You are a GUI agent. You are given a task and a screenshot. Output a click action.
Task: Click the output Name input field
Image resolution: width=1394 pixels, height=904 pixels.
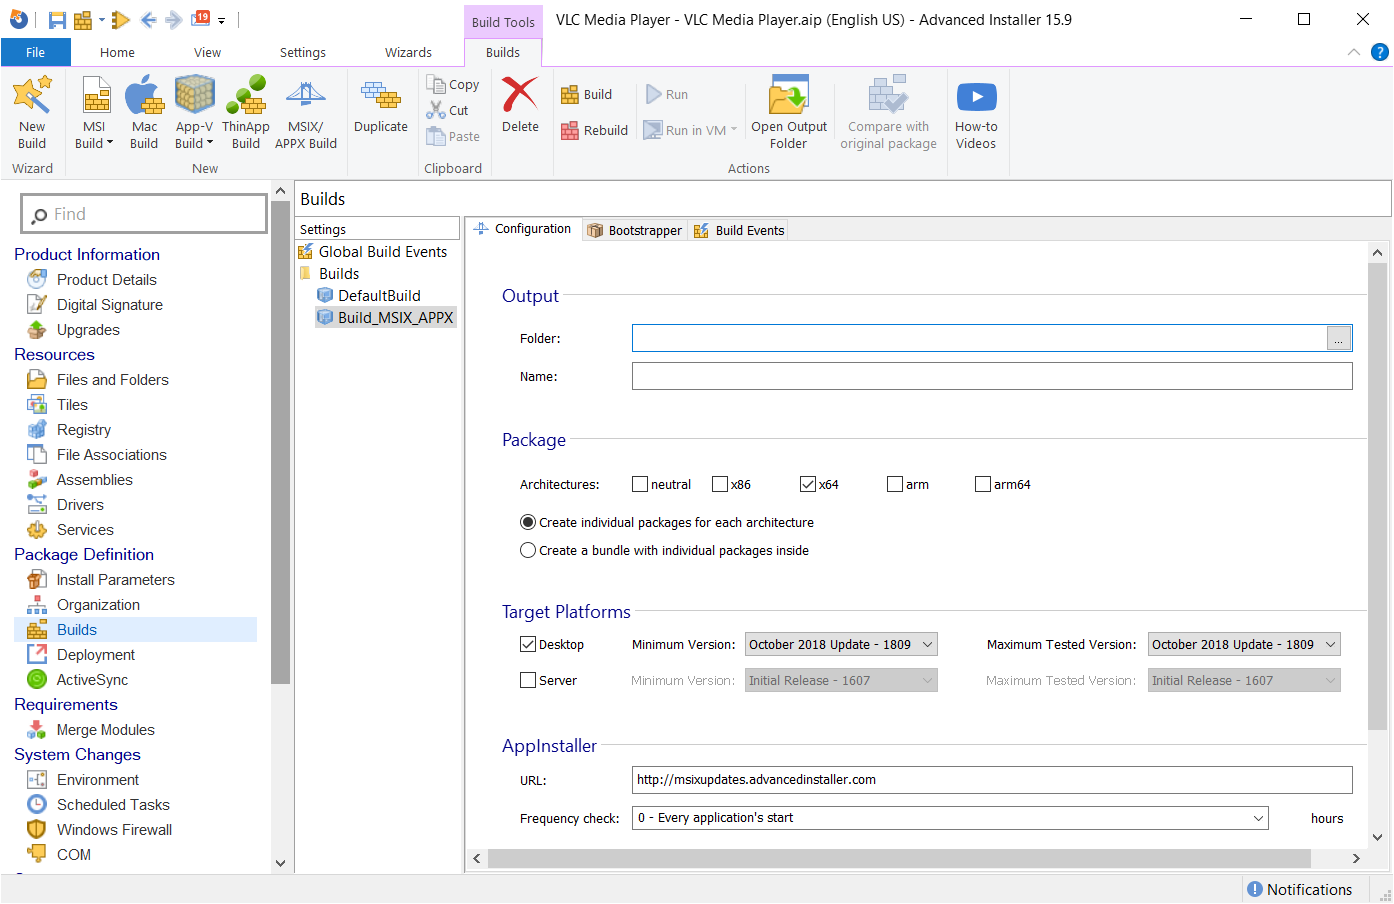[992, 376]
